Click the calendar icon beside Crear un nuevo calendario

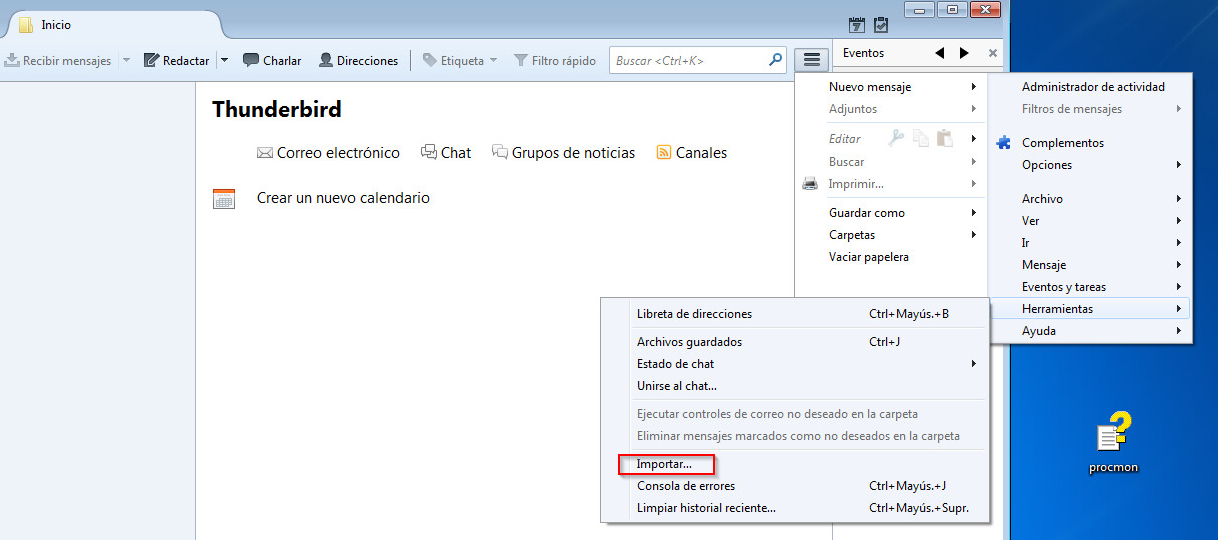coord(224,198)
